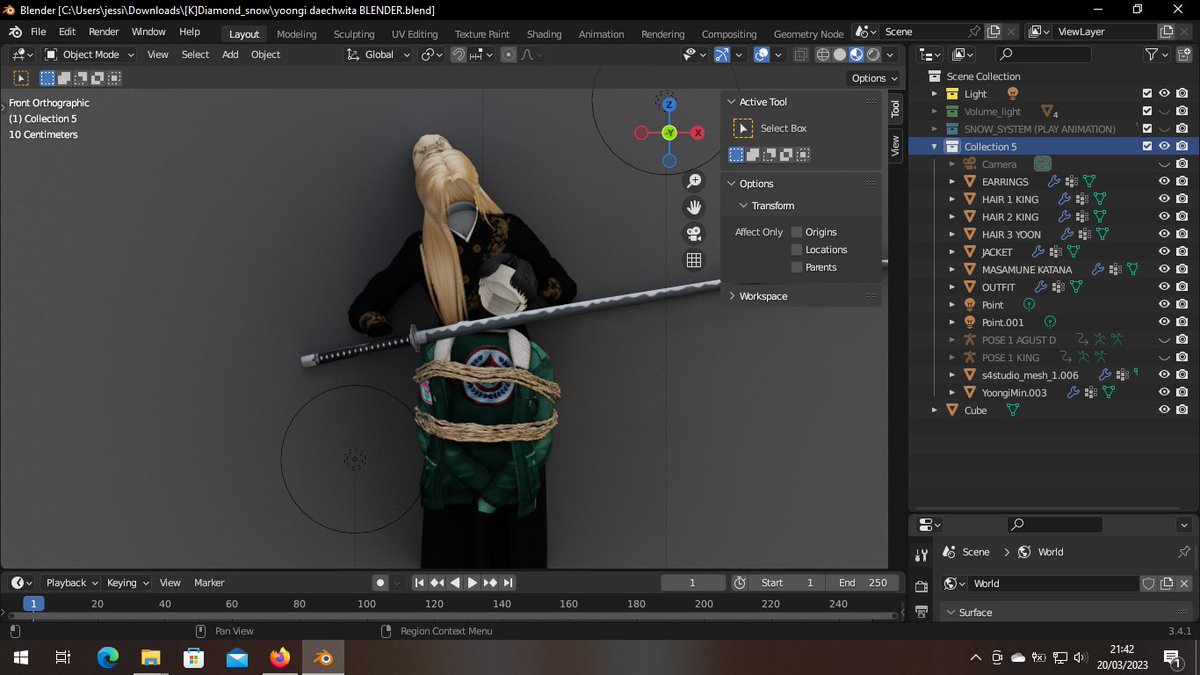Expand the Light collection
This screenshot has height=675, width=1200.
(935, 94)
